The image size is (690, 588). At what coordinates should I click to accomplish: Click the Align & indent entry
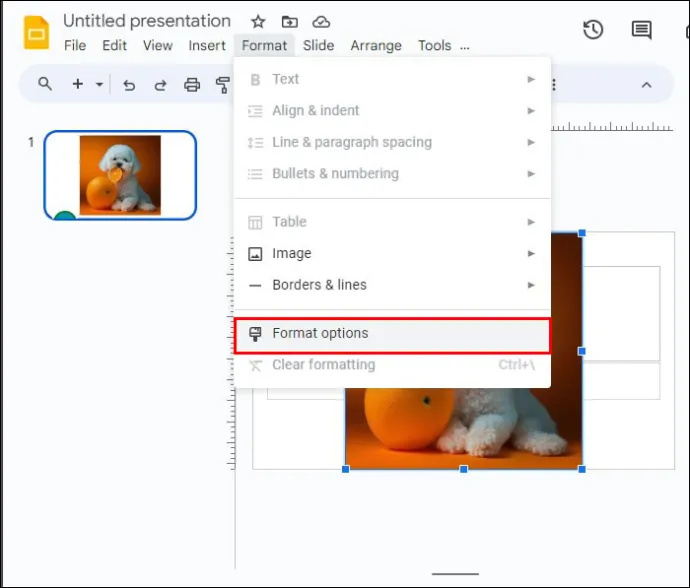point(392,110)
